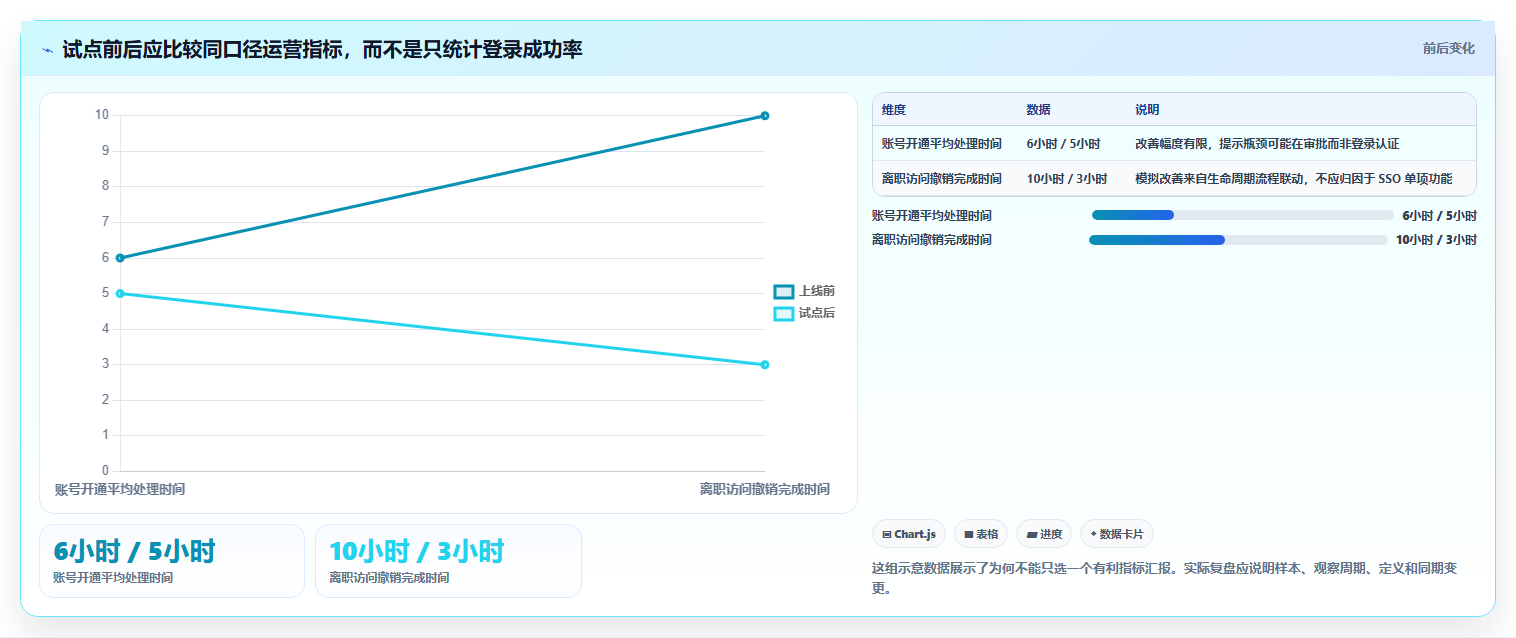This screenshot has width=1516, height=638.
Task: Open the 10小时 / 3小时 data card
Action: tap(448, 561)
